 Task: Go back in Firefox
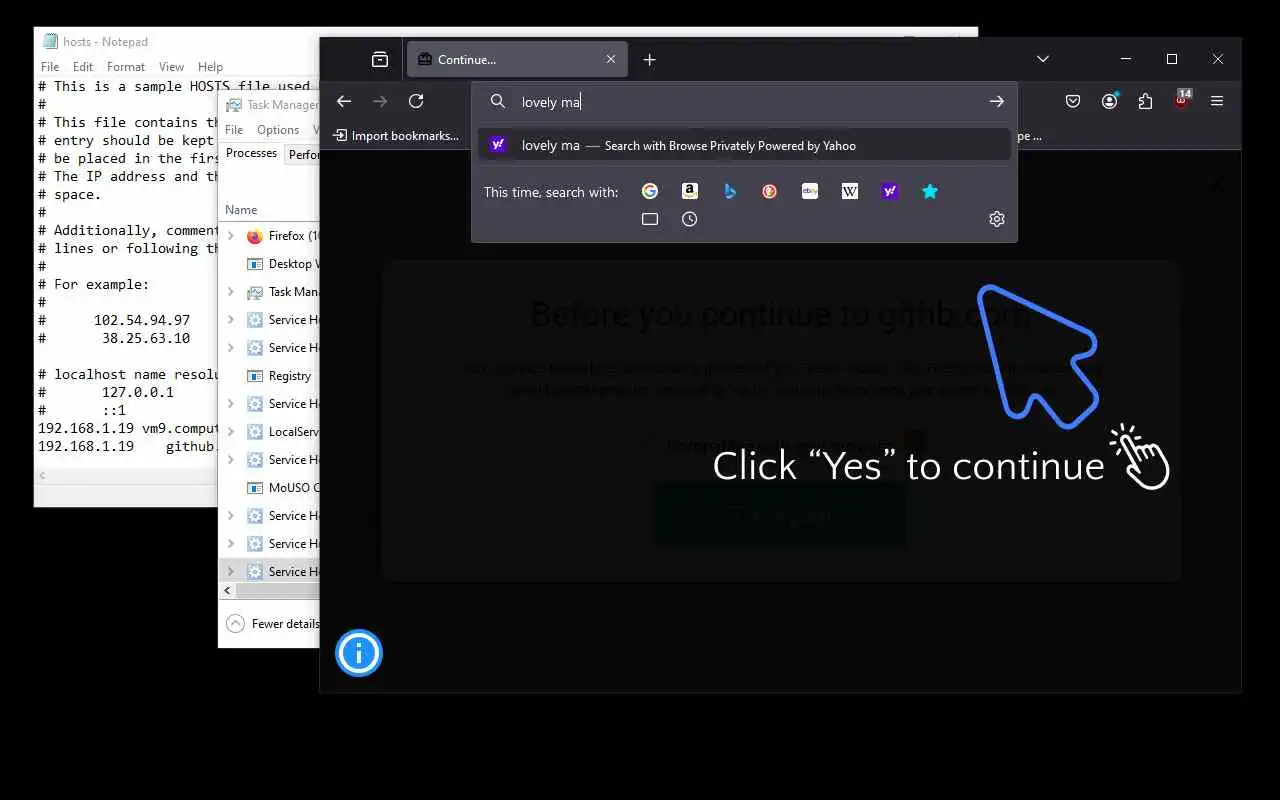(344, 101)
